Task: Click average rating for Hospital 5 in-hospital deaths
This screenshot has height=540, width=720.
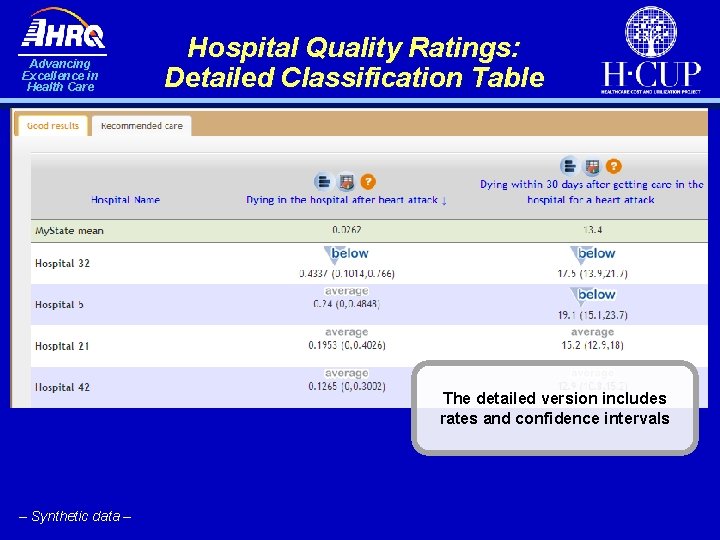Action: pos(347,291)
